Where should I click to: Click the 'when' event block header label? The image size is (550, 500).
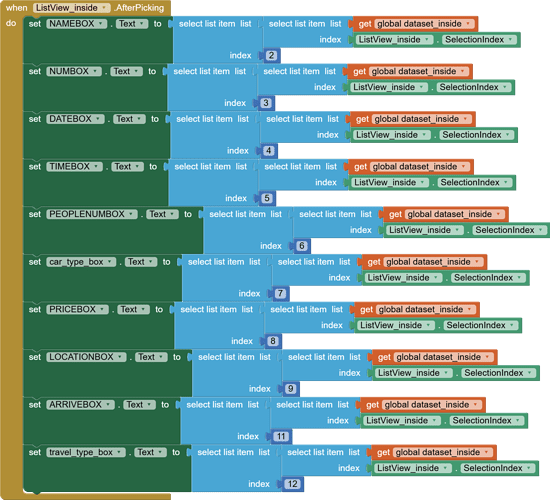[x=16, y=8]
